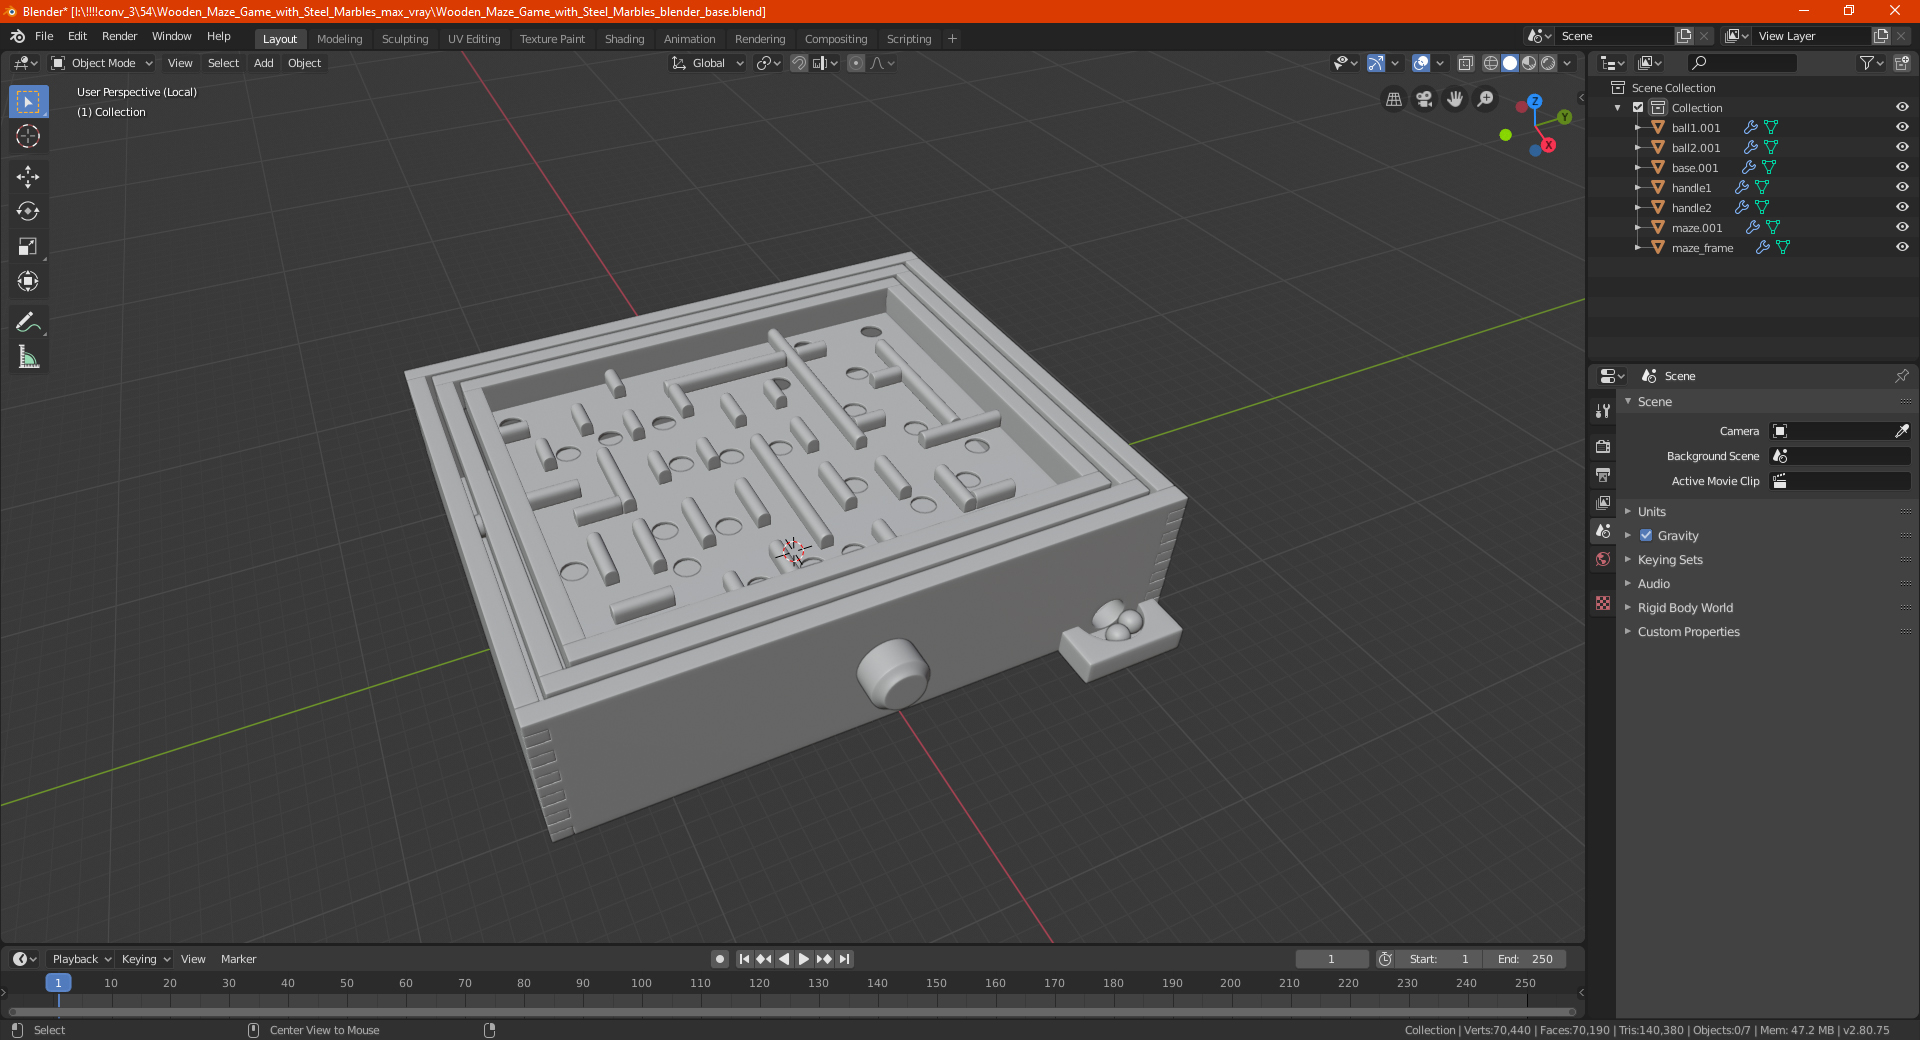Toggle proportional editing
1920x1040 pixels.
pos(856,63)
